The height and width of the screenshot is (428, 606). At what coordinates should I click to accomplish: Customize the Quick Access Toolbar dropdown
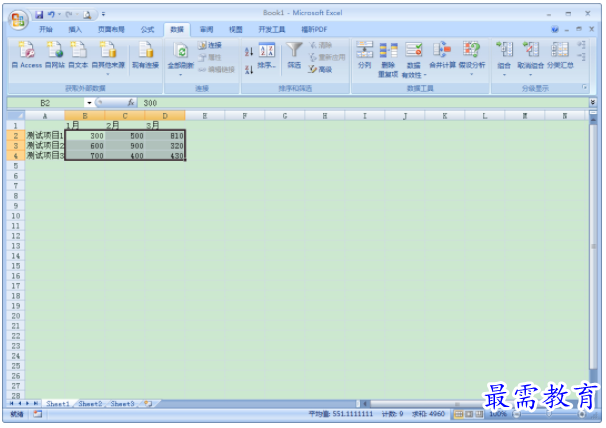click(x=103, y=15)
